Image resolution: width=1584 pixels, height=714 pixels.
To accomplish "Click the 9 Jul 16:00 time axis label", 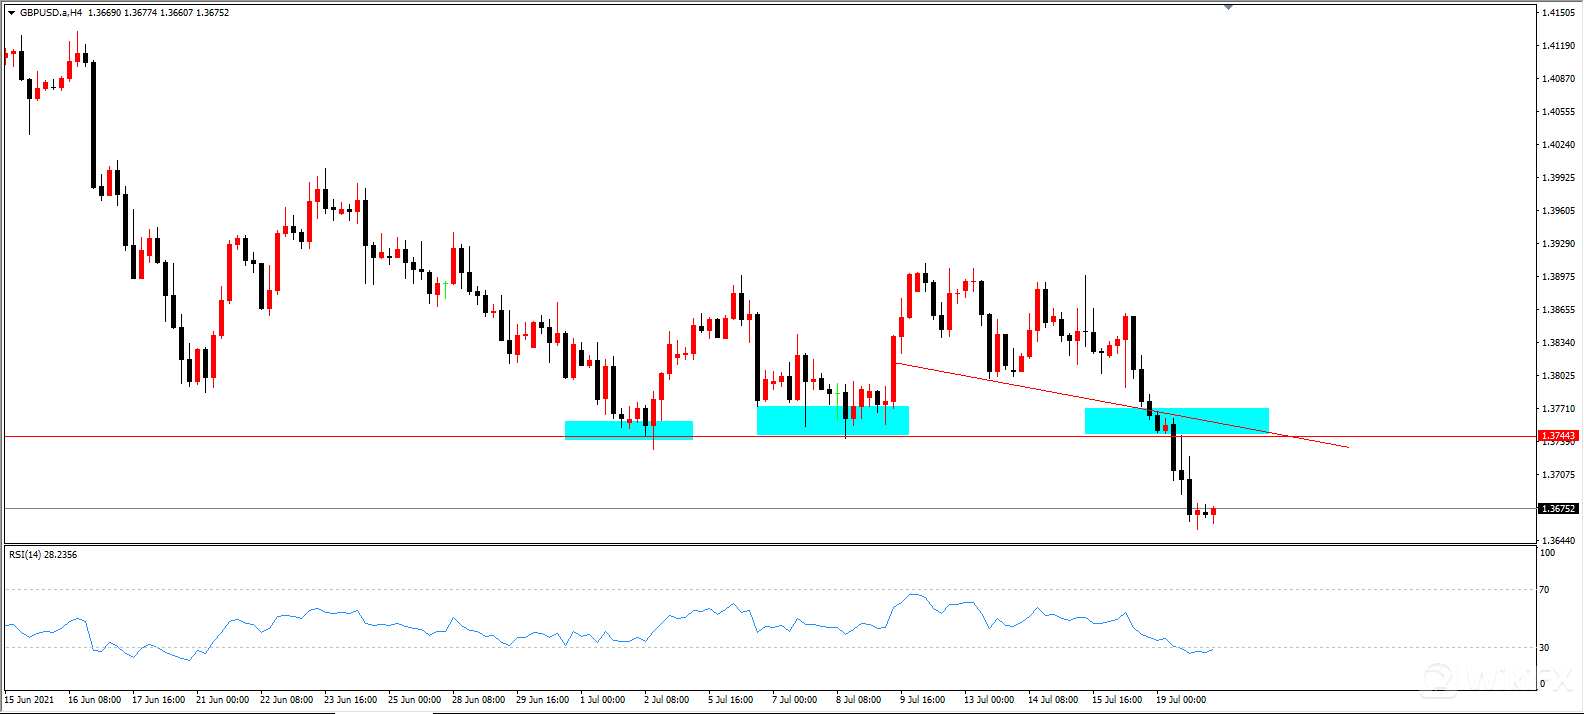I will coord(923,700).
